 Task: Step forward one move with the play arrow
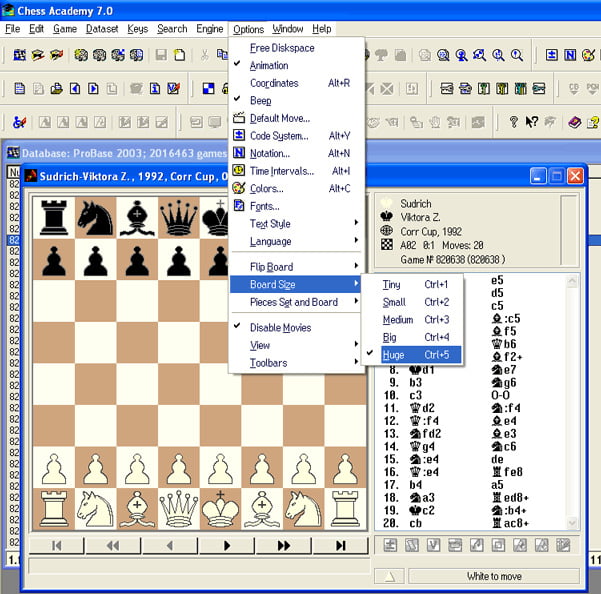point(227,545)
